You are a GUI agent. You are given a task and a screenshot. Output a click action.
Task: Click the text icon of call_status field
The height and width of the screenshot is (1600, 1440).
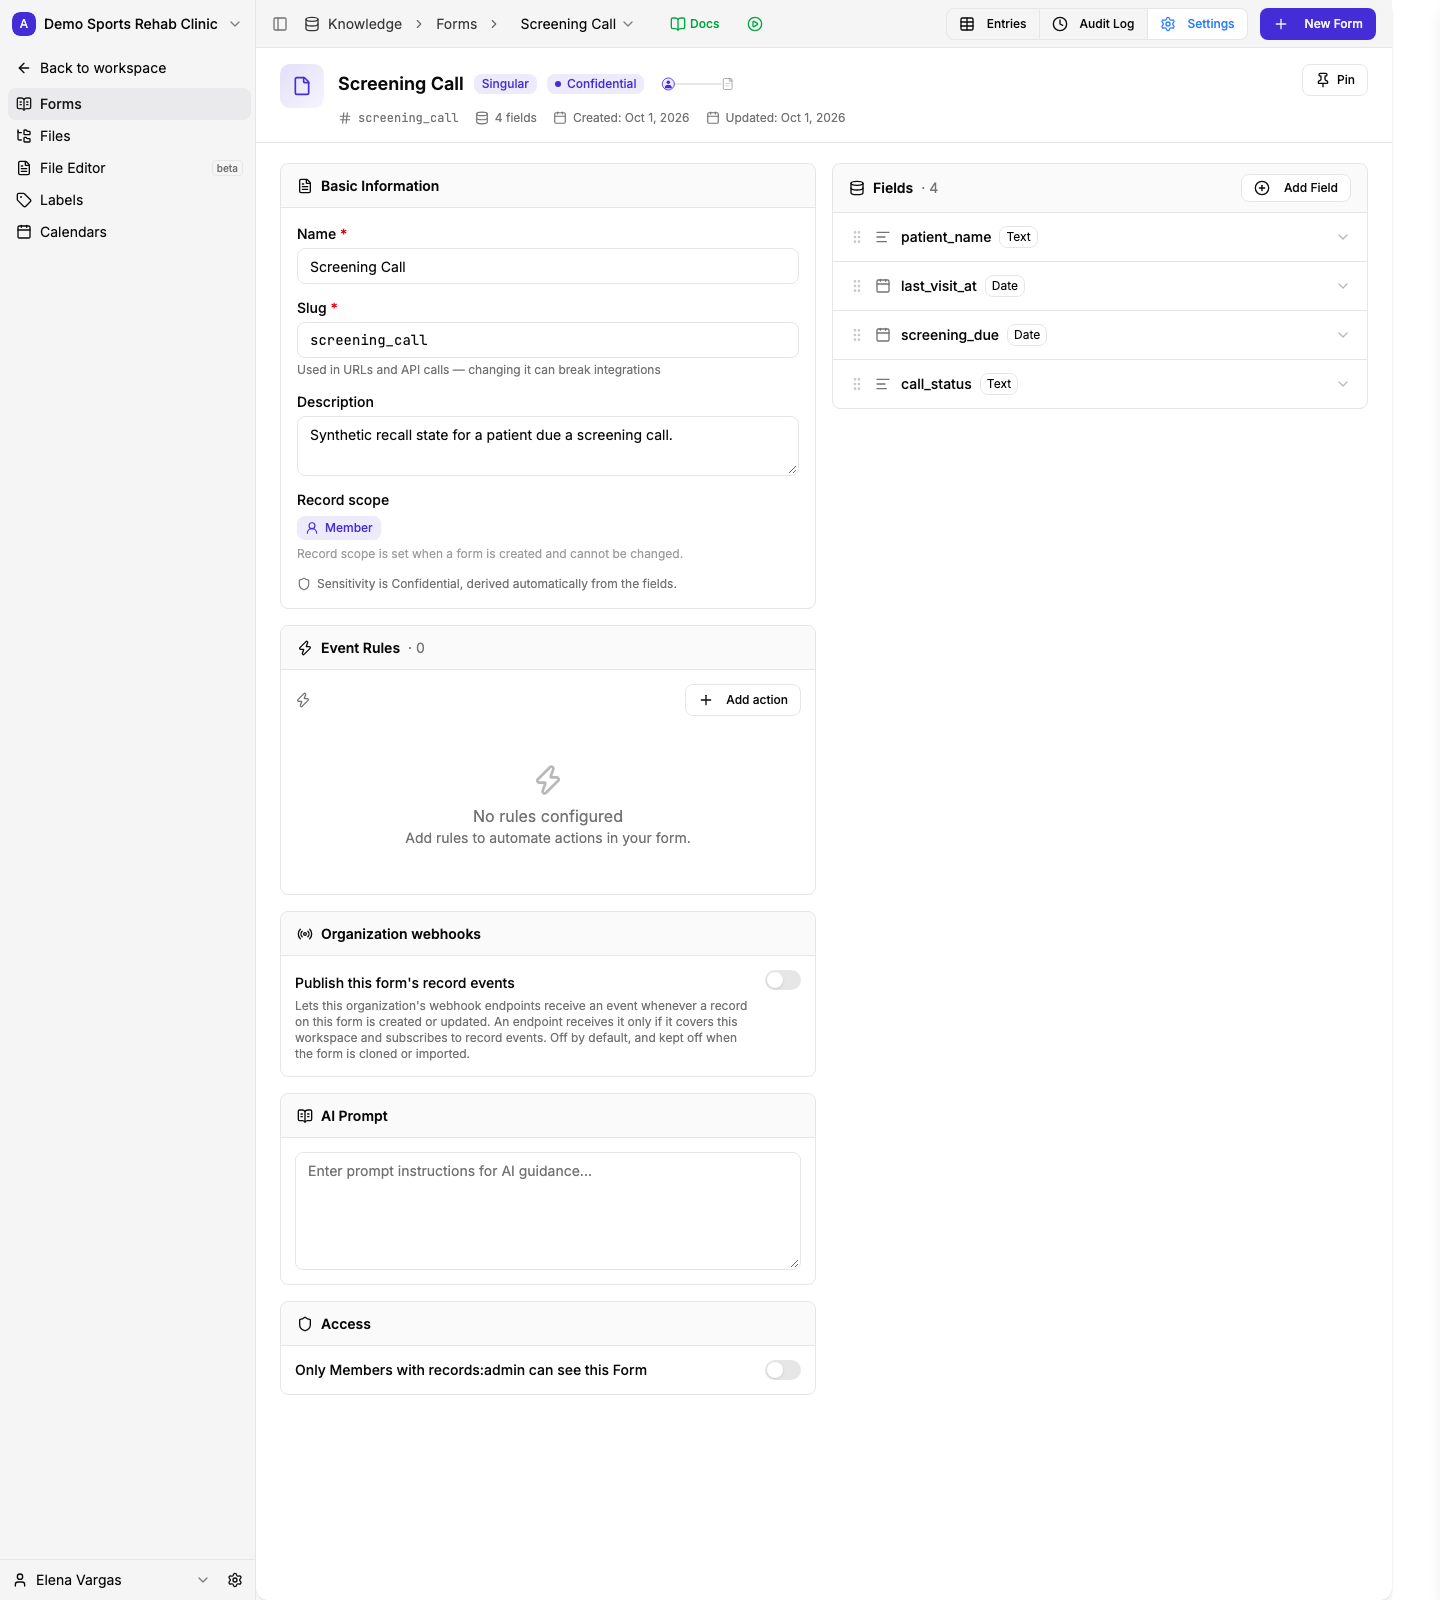[x=883, y=384]
